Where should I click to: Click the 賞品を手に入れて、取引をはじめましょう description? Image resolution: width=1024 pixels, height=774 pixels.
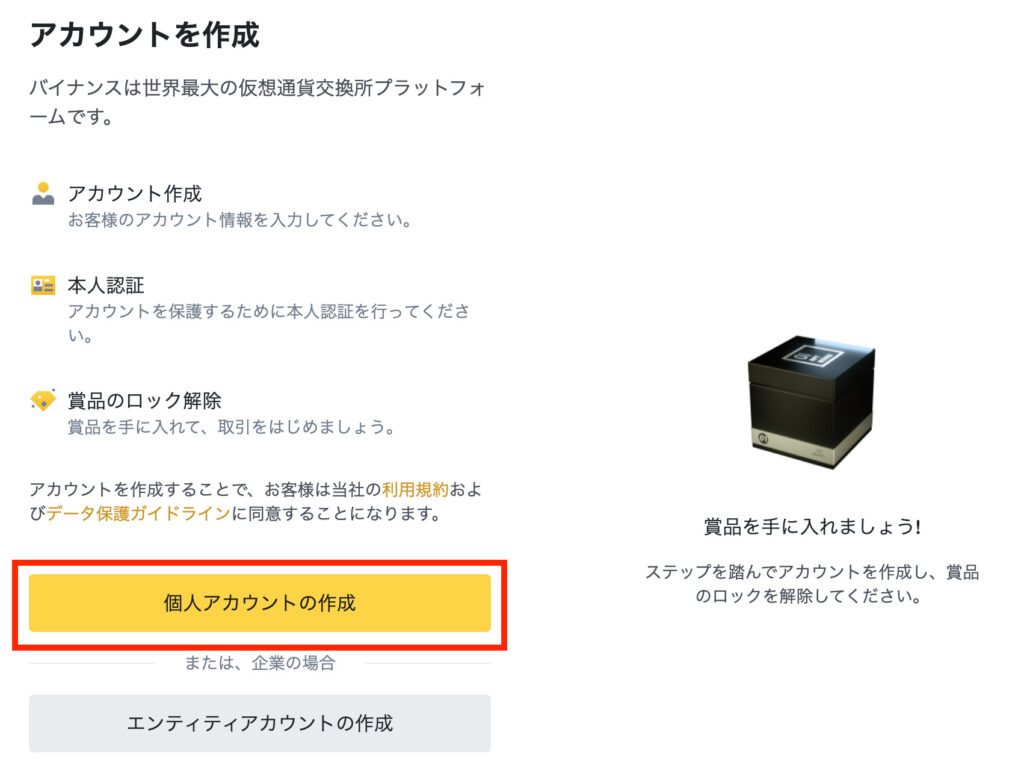231,427
